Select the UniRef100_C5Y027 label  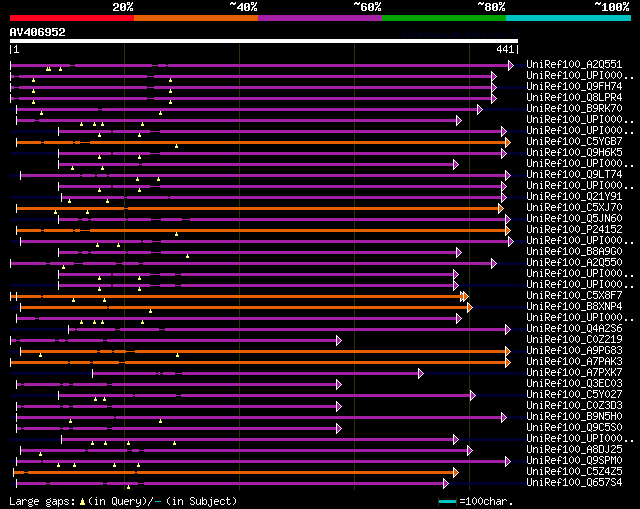[x=574, y=395]
